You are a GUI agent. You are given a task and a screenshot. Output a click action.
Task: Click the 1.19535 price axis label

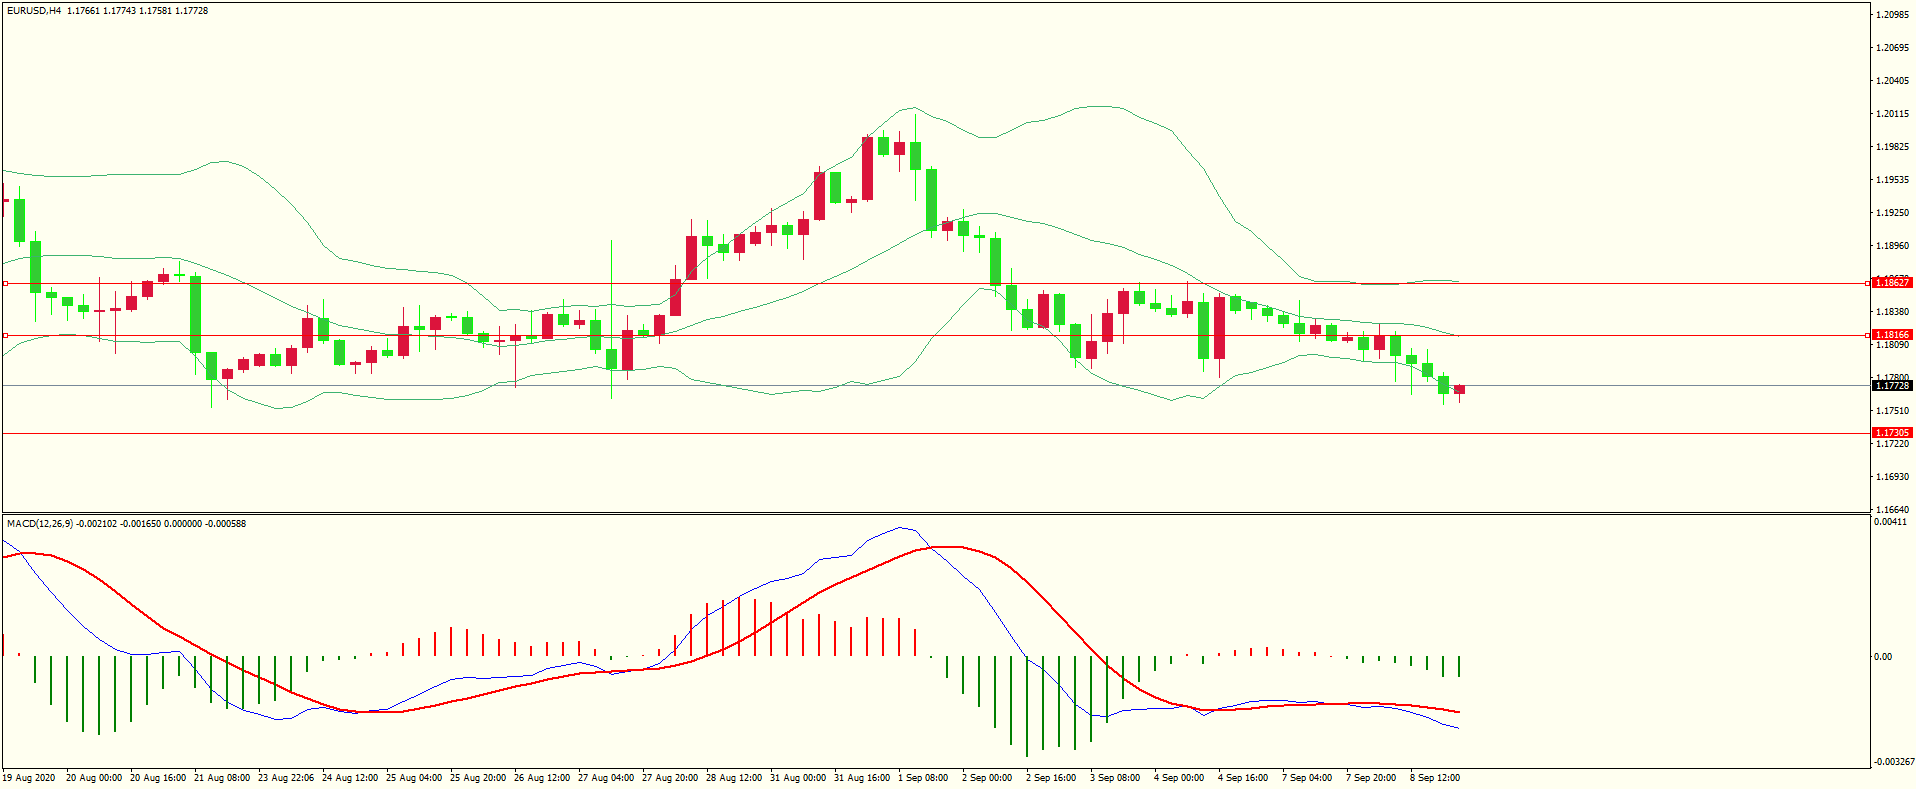pyautogui.click(x=1893, y=180)
